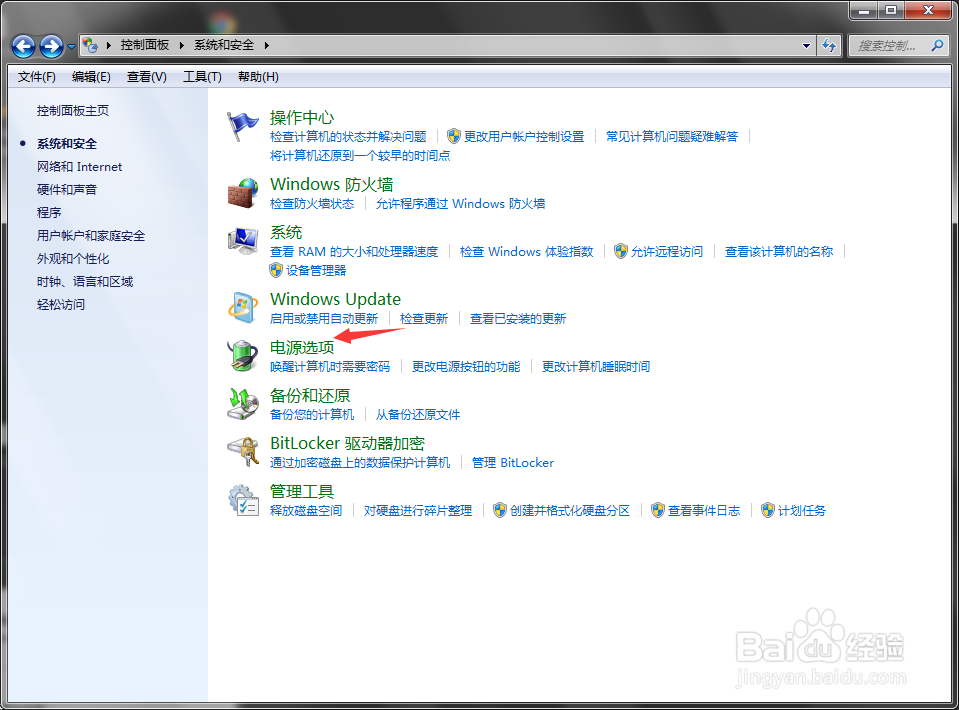Viewport: 959px width, 710px height.
Task: Go forward with the Forward arrow button
Action: point(51,46)
